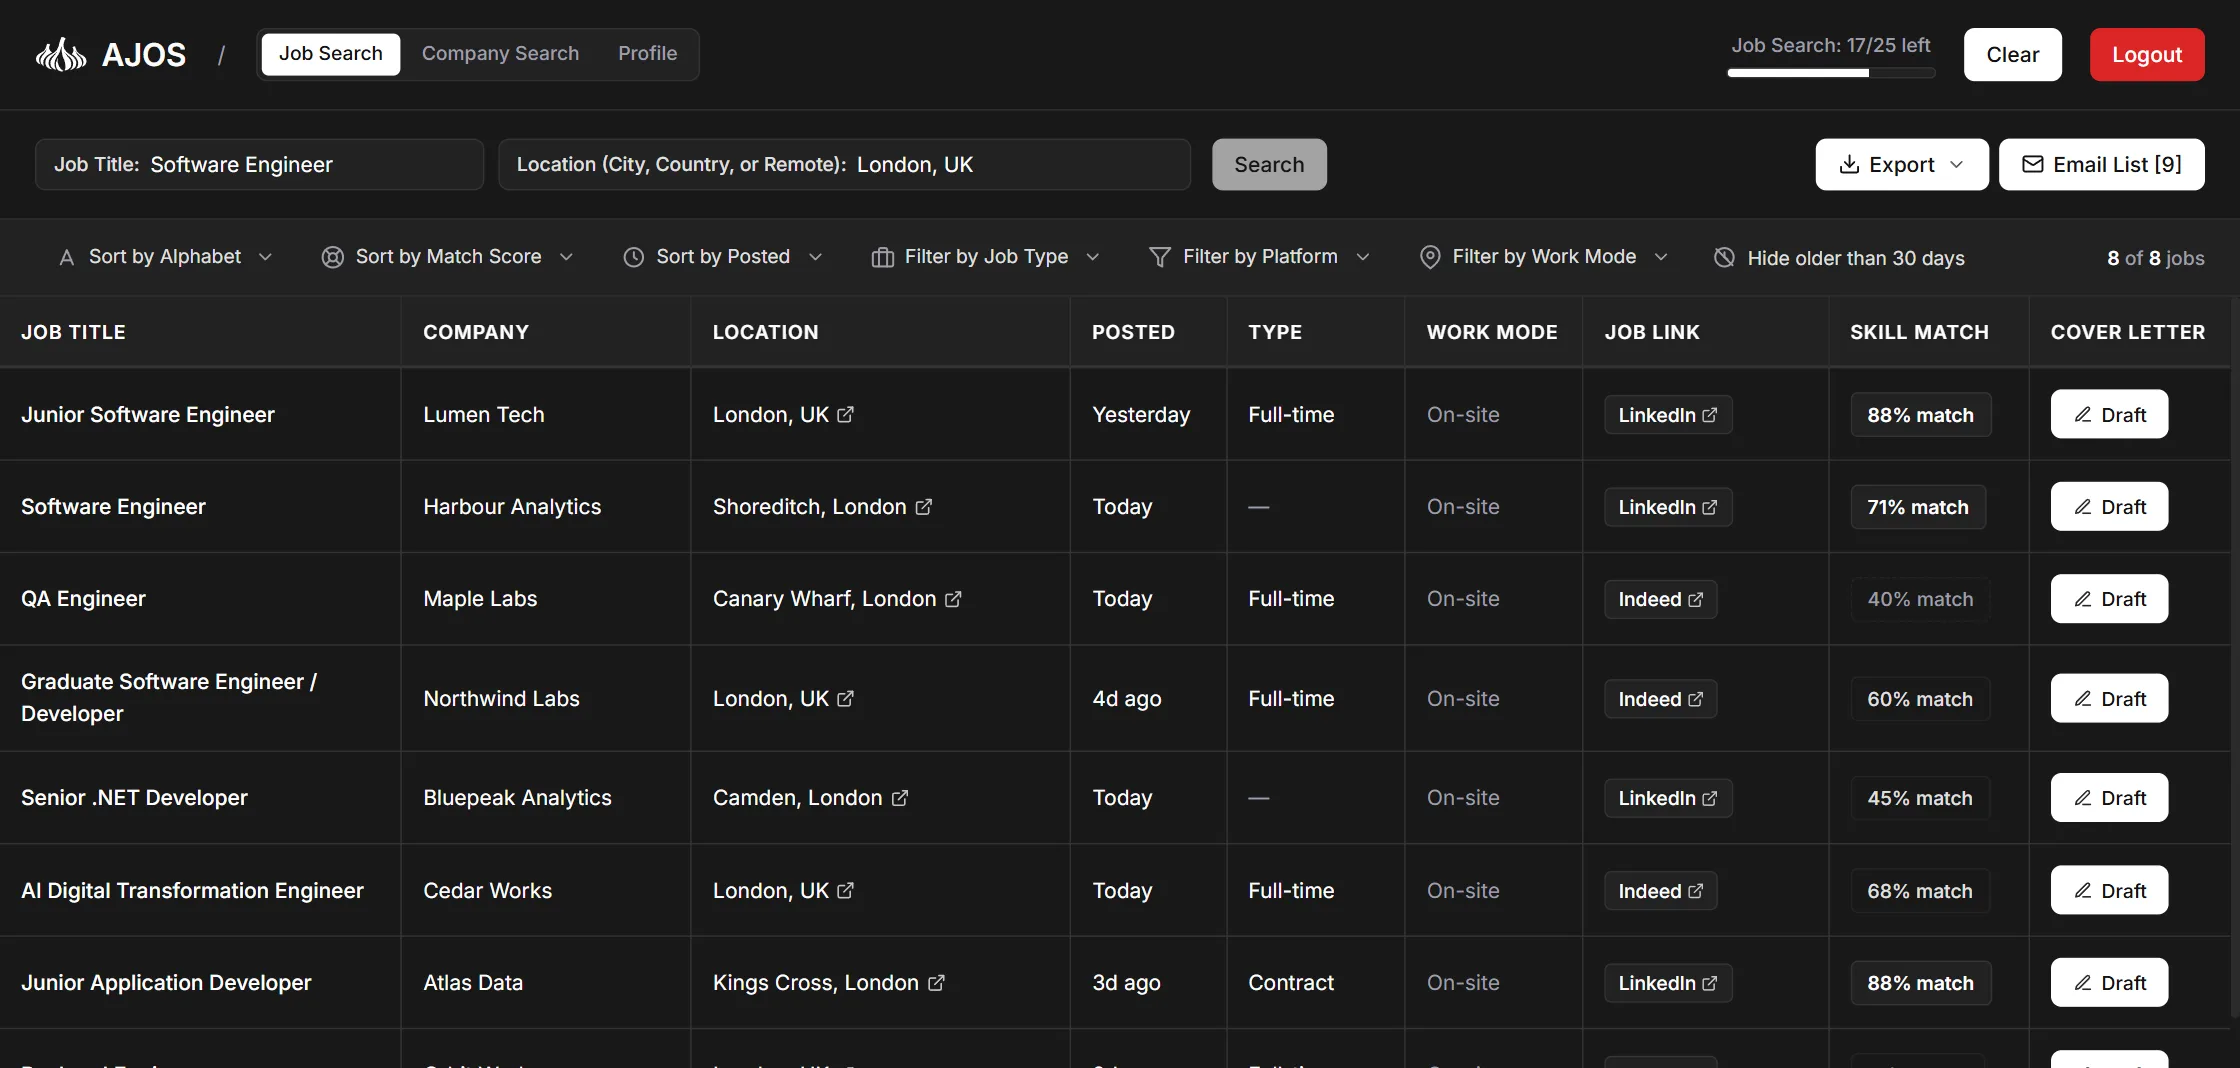2240x1068 pixels.
Task: Click the clock icon beside Sort by Posted
Action: pos(634,257)
